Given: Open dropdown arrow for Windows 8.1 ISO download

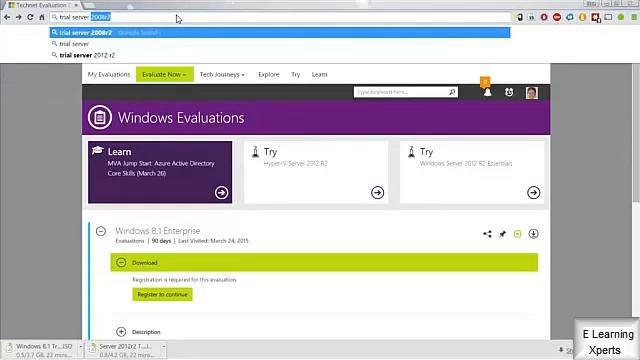Looking at the screenshot, I should pos(80,347).
